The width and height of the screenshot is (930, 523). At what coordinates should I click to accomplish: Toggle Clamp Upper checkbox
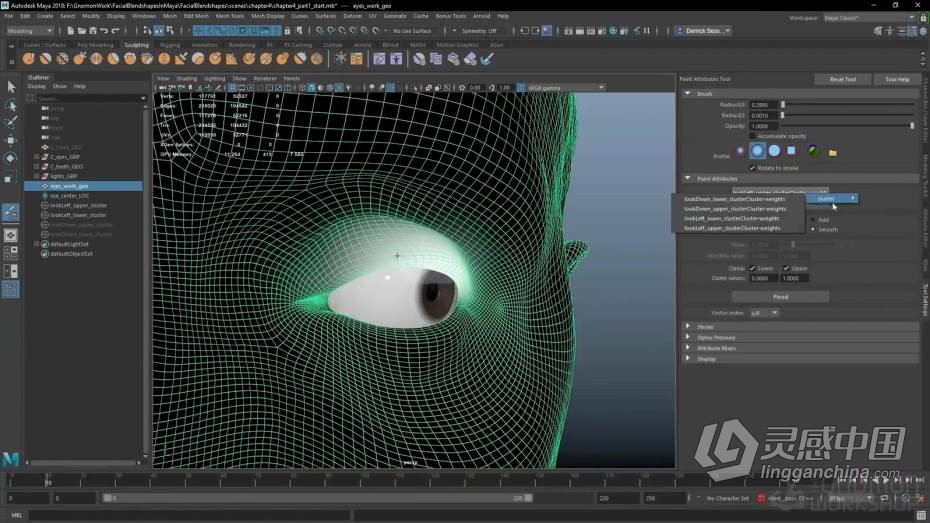point(786,269)
